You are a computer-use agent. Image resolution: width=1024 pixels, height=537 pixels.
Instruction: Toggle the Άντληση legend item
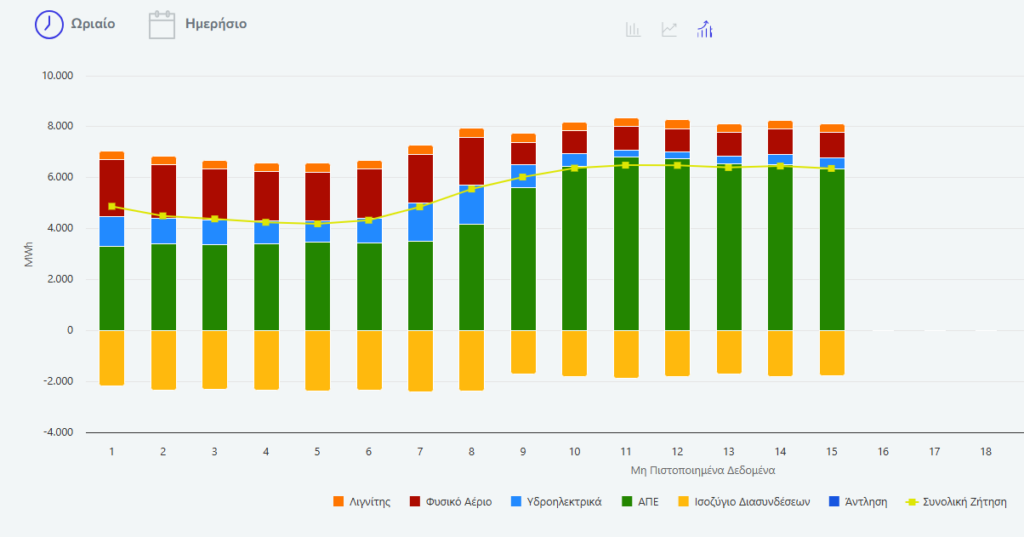tap(866, 502)
